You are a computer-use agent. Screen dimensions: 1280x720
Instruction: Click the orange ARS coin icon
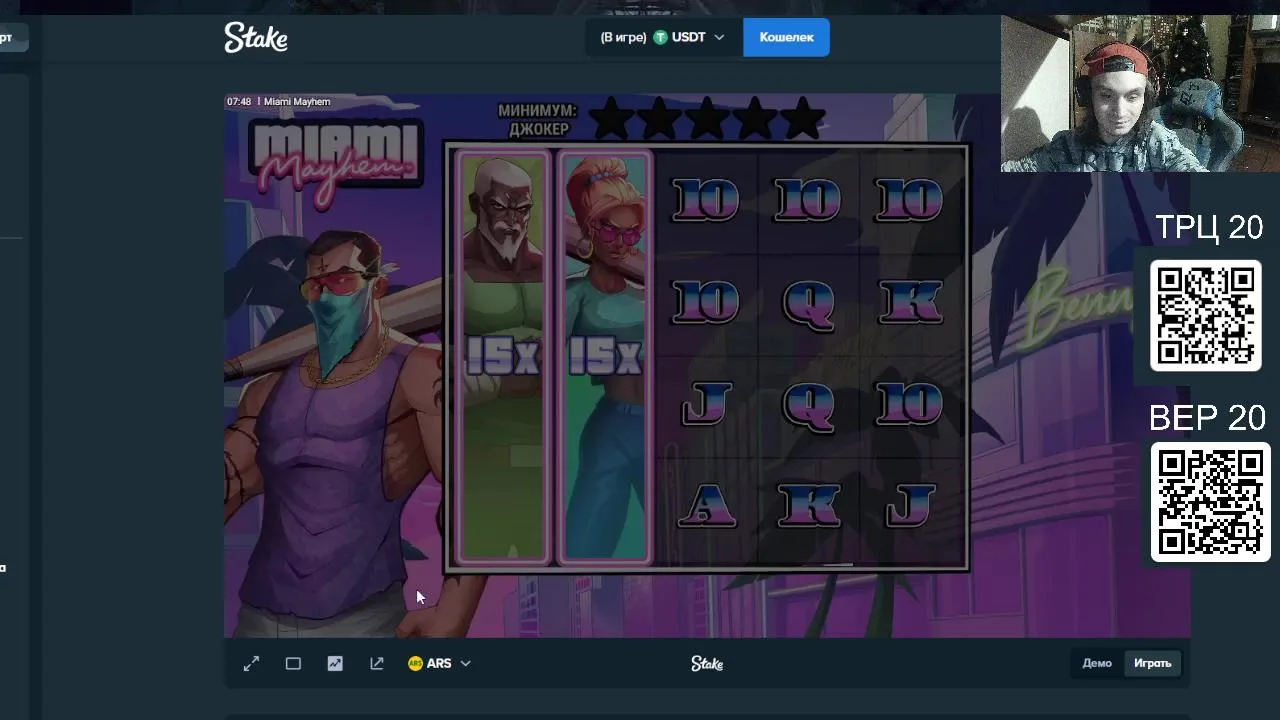click(415, 663)
